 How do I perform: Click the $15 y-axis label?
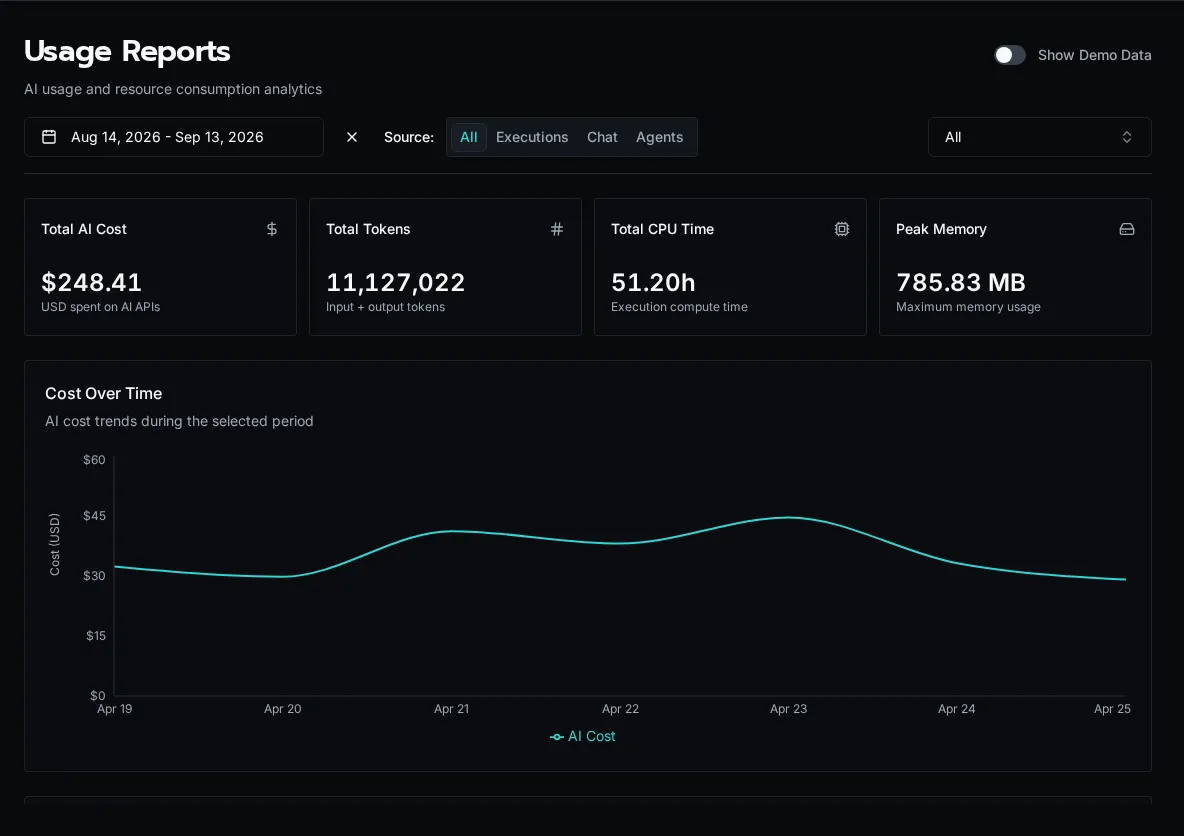96,636
